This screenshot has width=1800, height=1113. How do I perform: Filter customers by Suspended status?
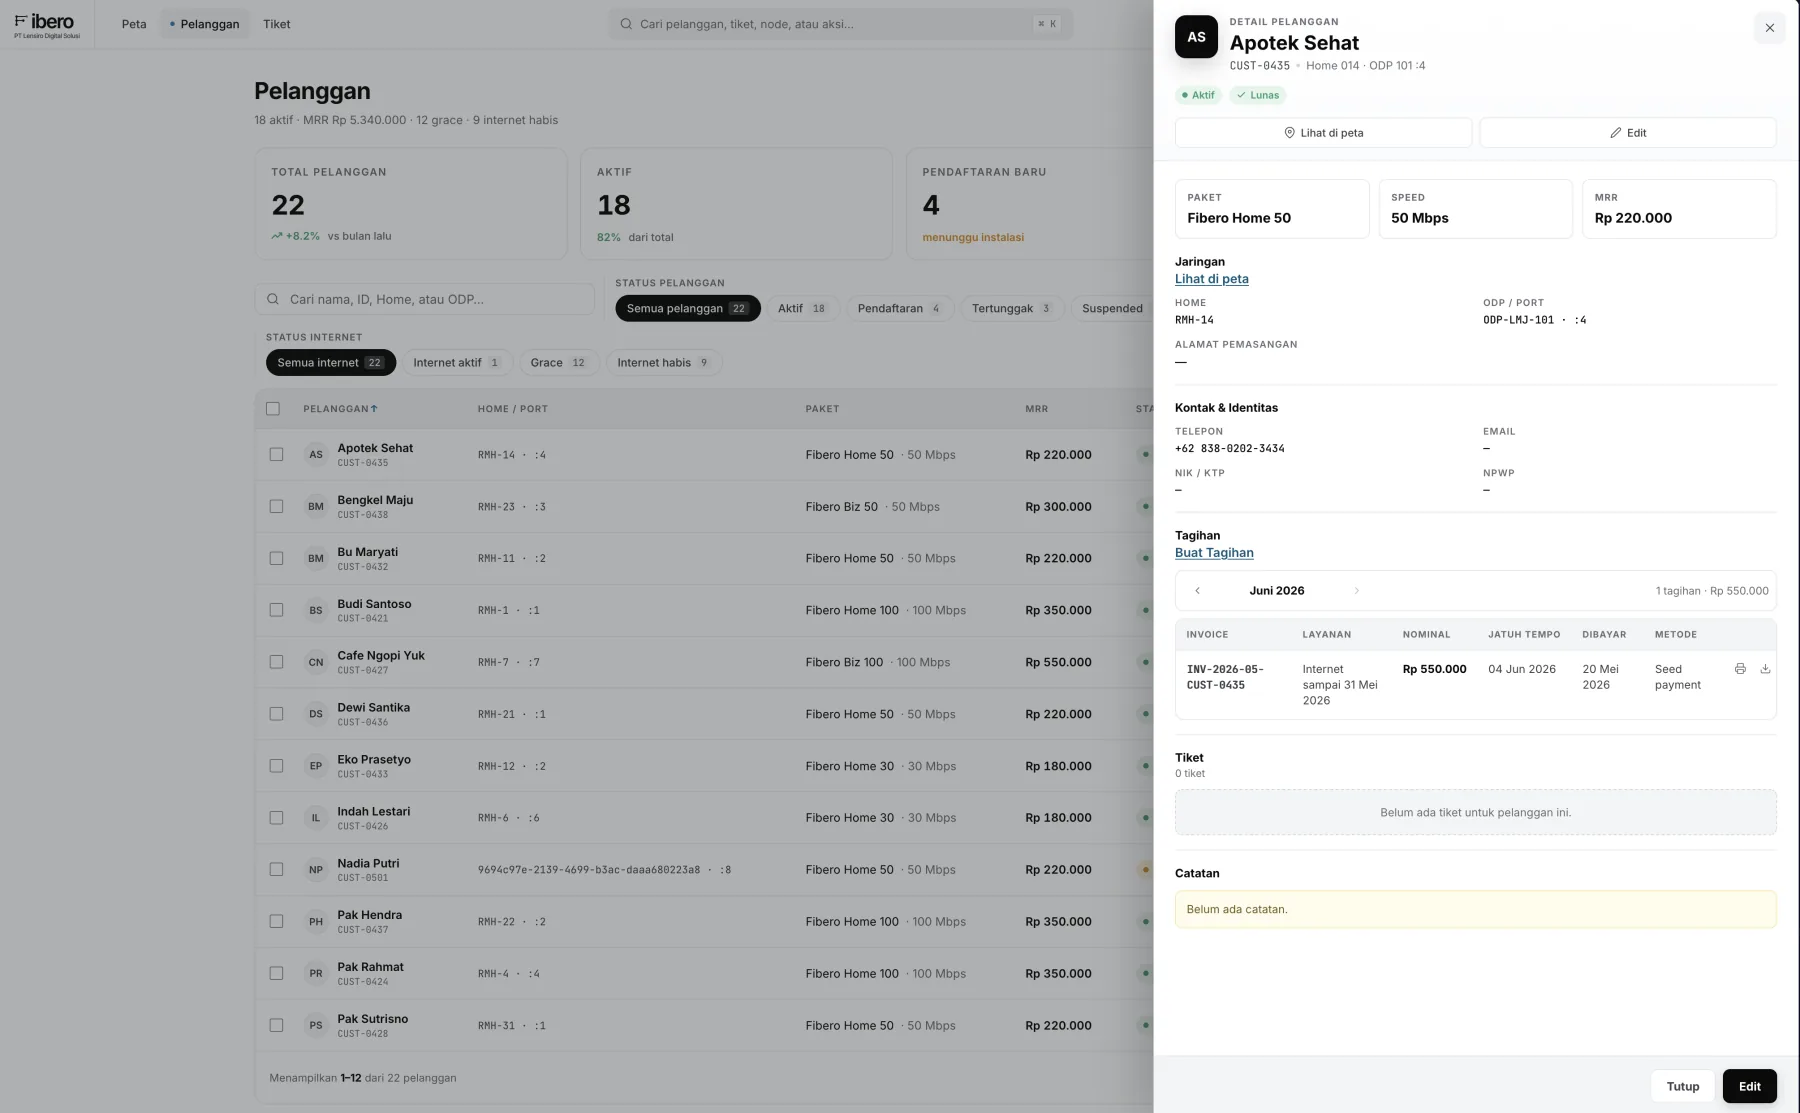click(1112, 309)
